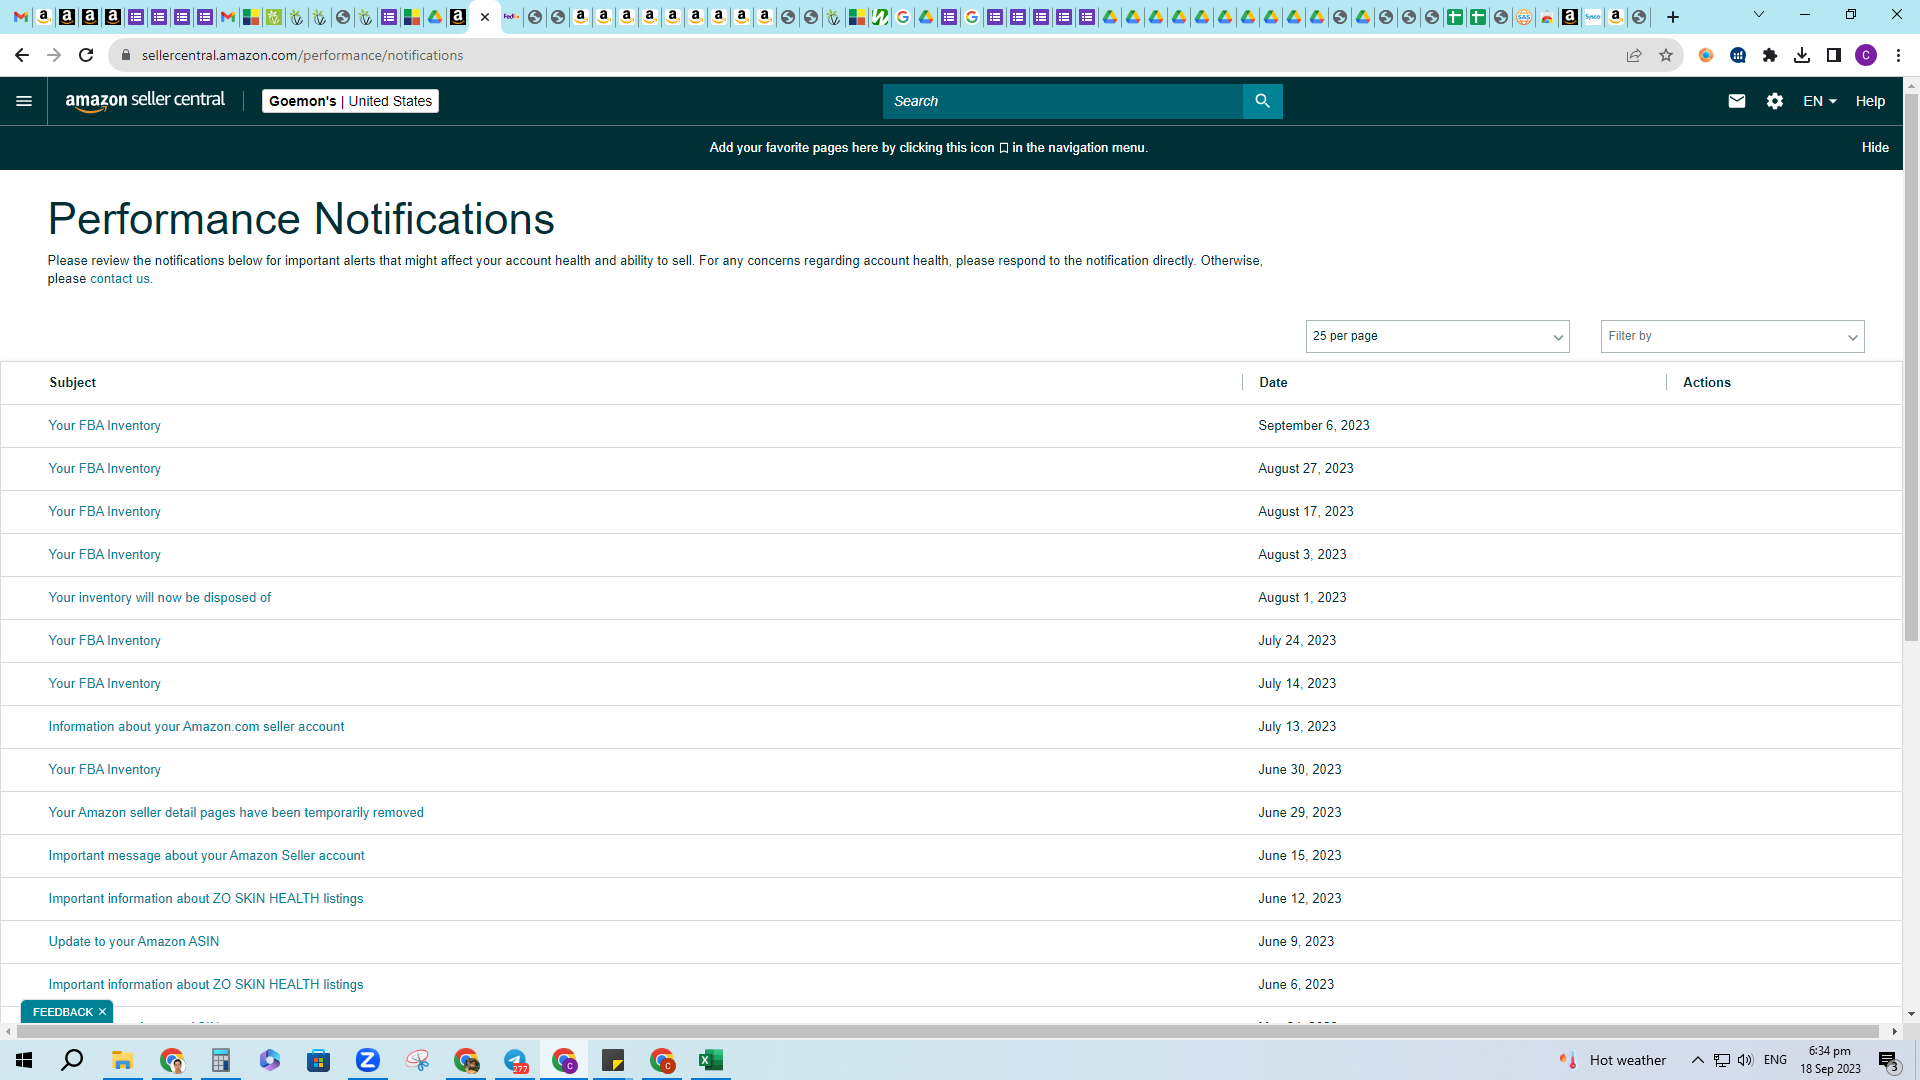Switch to the first Gmail tab
Image resolution: width=1920 pixels, height=1080 pixels.
click(20, 17)
